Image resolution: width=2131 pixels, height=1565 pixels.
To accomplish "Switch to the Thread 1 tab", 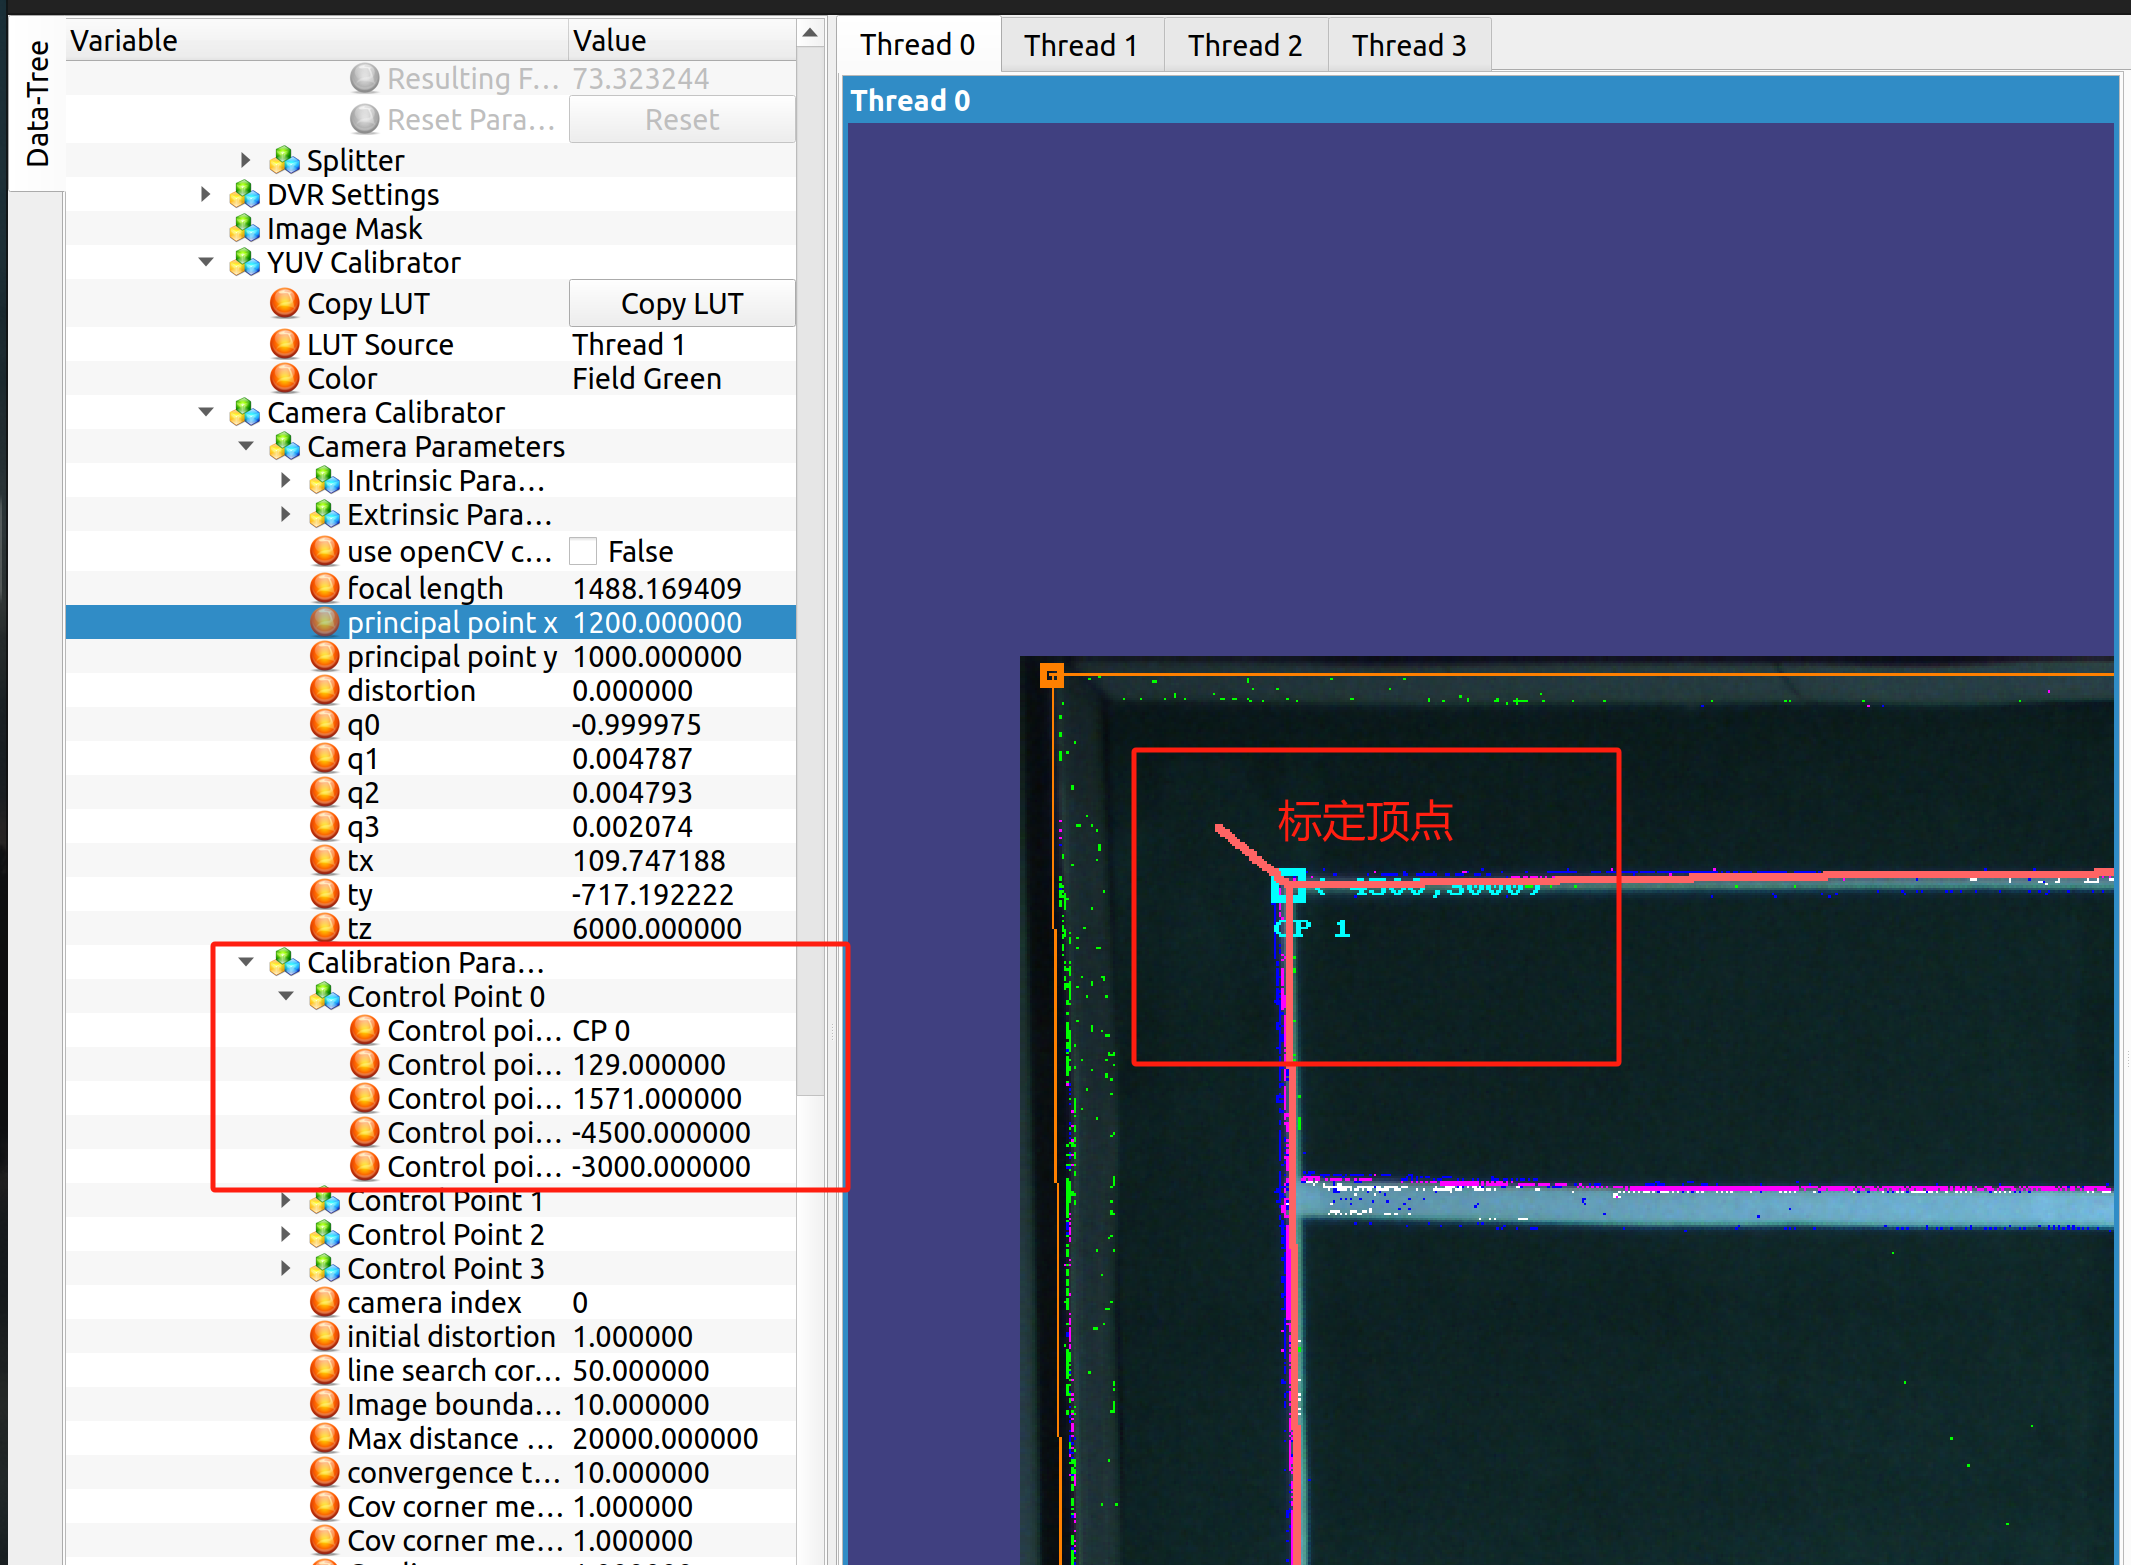I will (x=1081, y=45).
